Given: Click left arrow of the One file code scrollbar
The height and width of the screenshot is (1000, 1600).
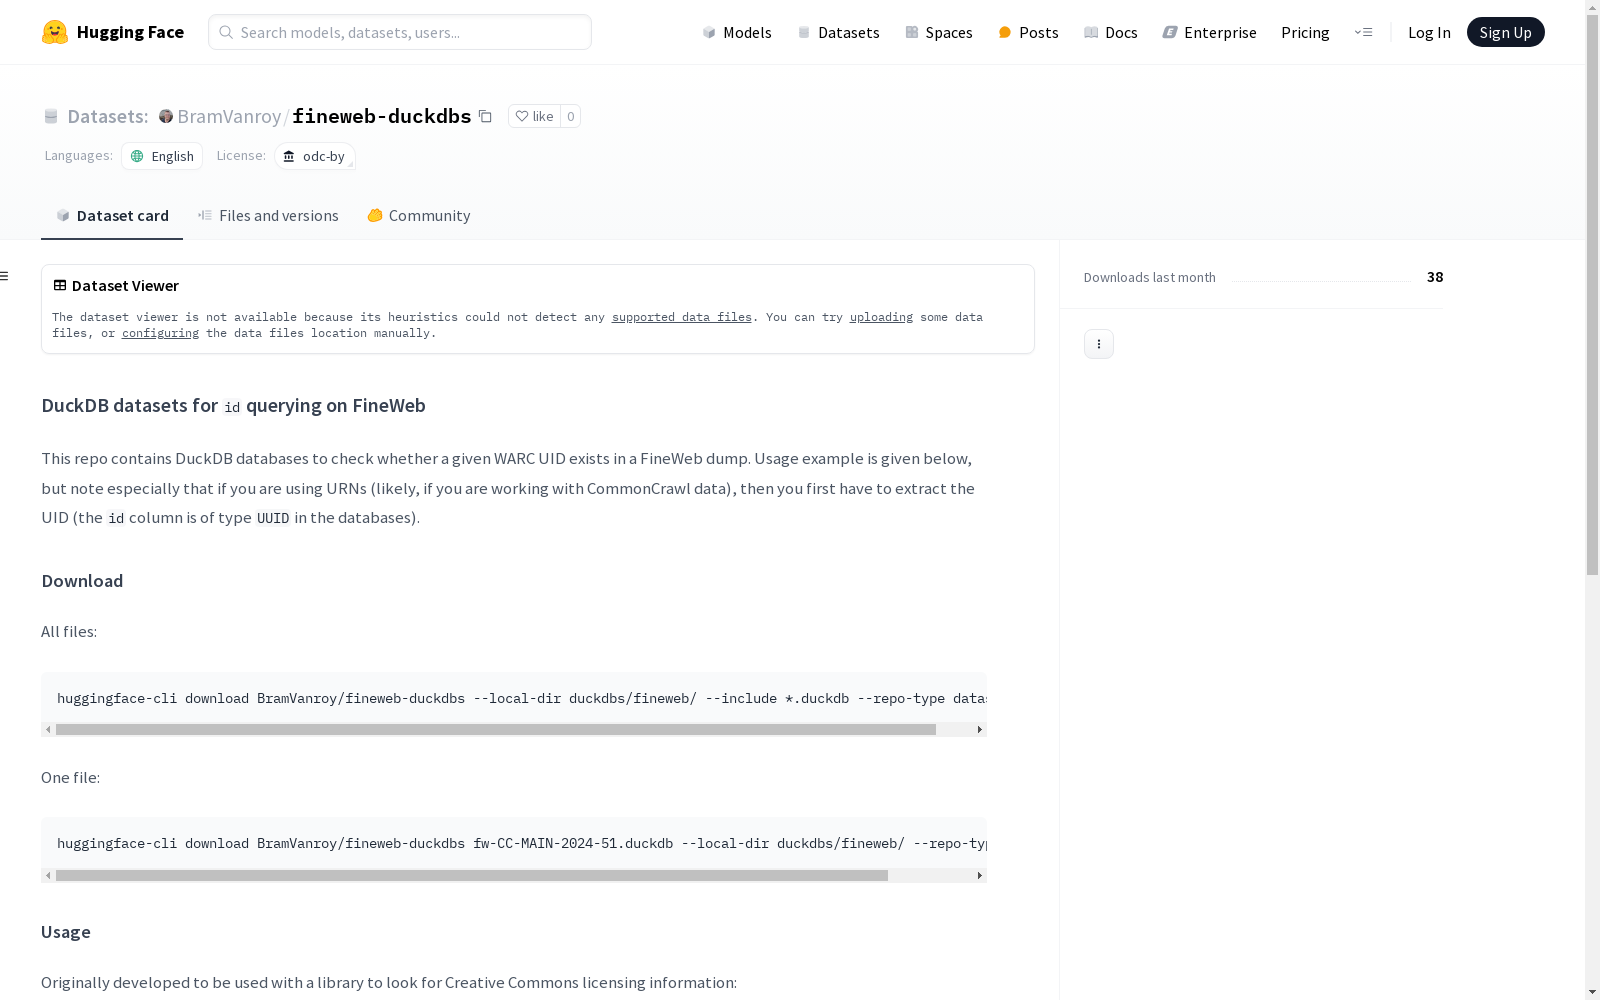Looking at the screenshot, I should tap(48, 876).
